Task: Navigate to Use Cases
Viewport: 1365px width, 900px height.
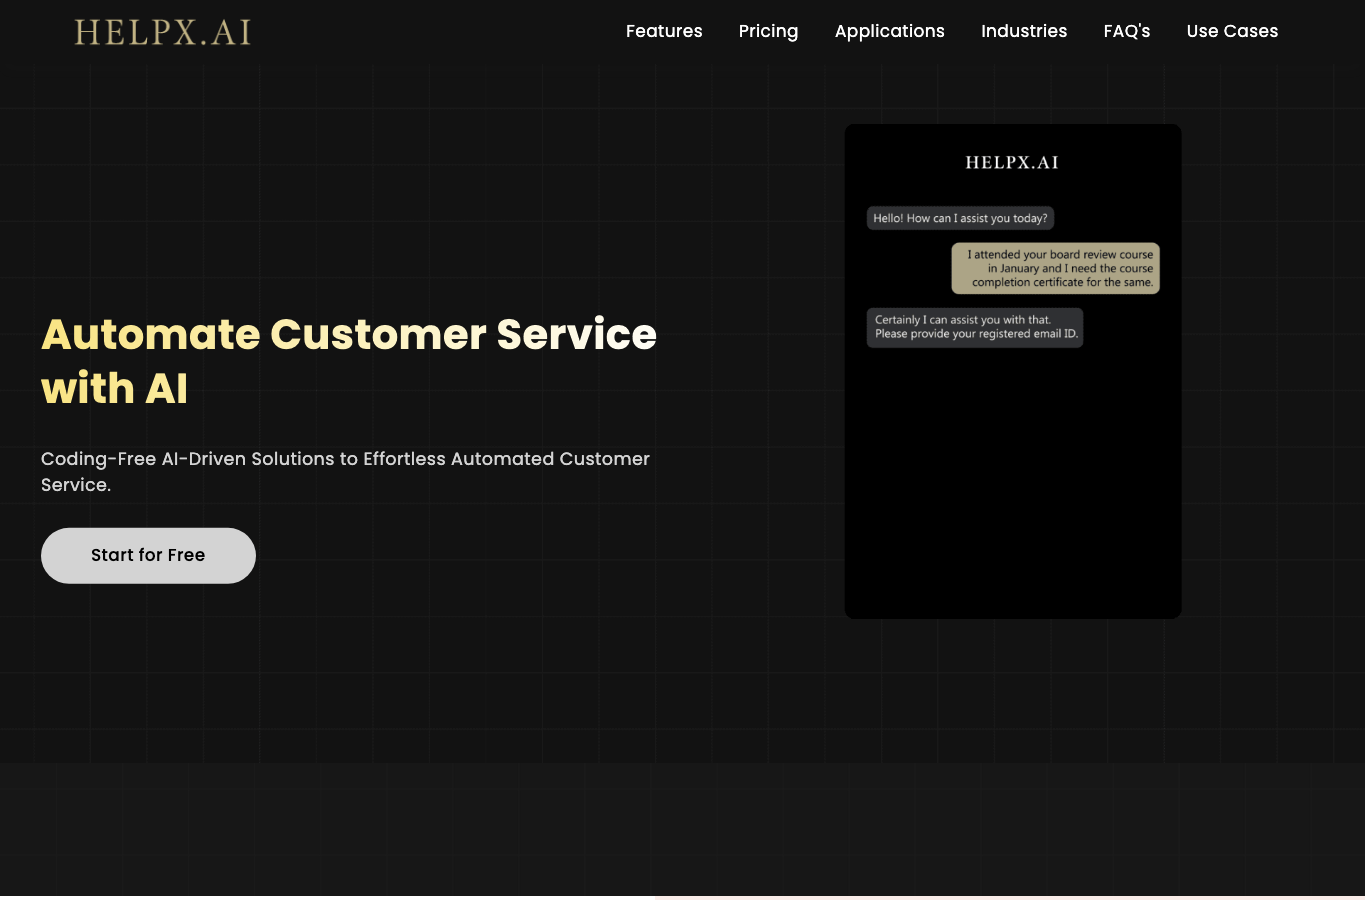Action: click(x=1232, y=31)
